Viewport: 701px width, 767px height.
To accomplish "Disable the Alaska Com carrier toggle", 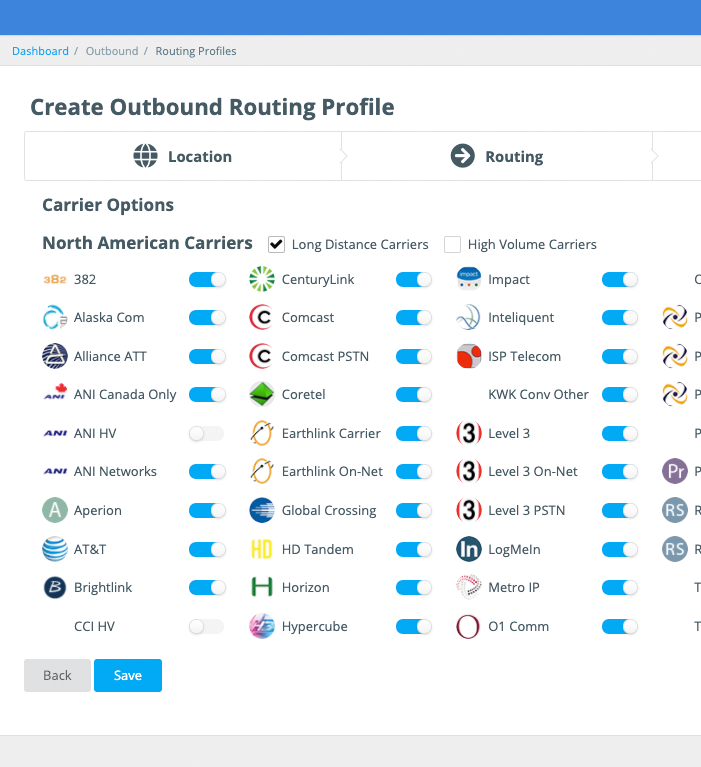I will 207,318.
